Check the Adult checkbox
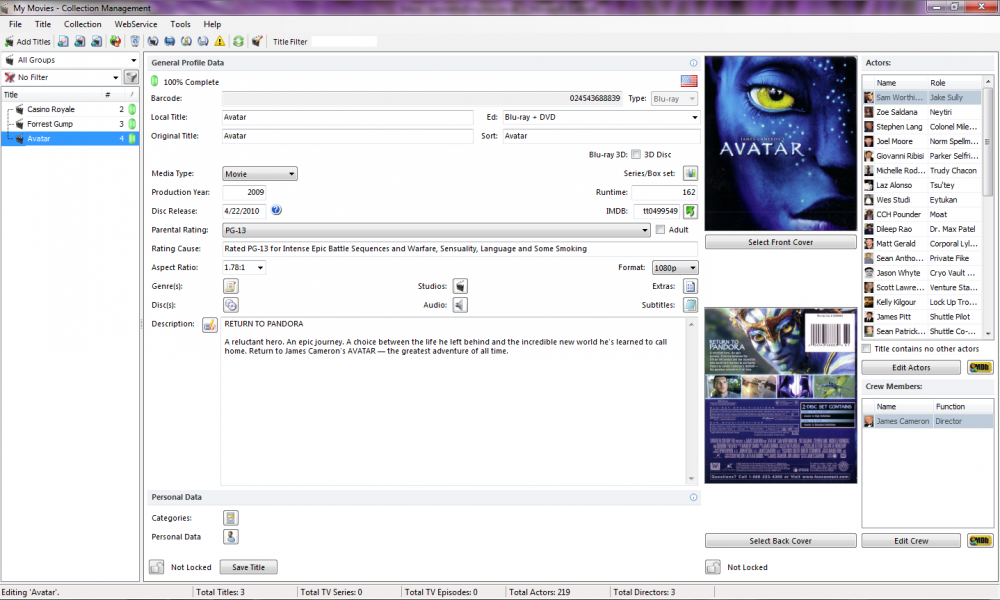 tap(660, 230)
